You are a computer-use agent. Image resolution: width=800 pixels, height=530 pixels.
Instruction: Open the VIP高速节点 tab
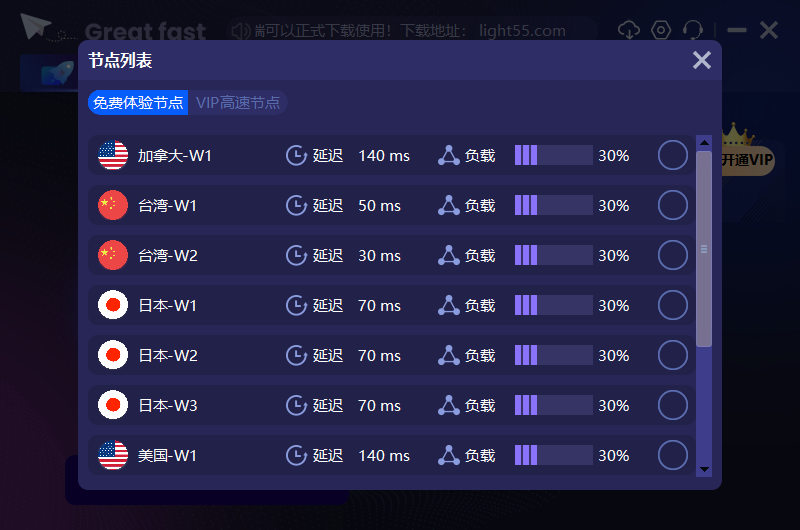pyautogui.click(x=238, y=103)
